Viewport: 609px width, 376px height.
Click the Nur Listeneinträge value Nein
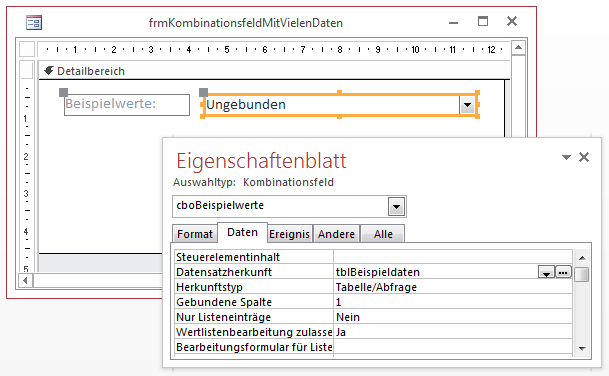453,317
